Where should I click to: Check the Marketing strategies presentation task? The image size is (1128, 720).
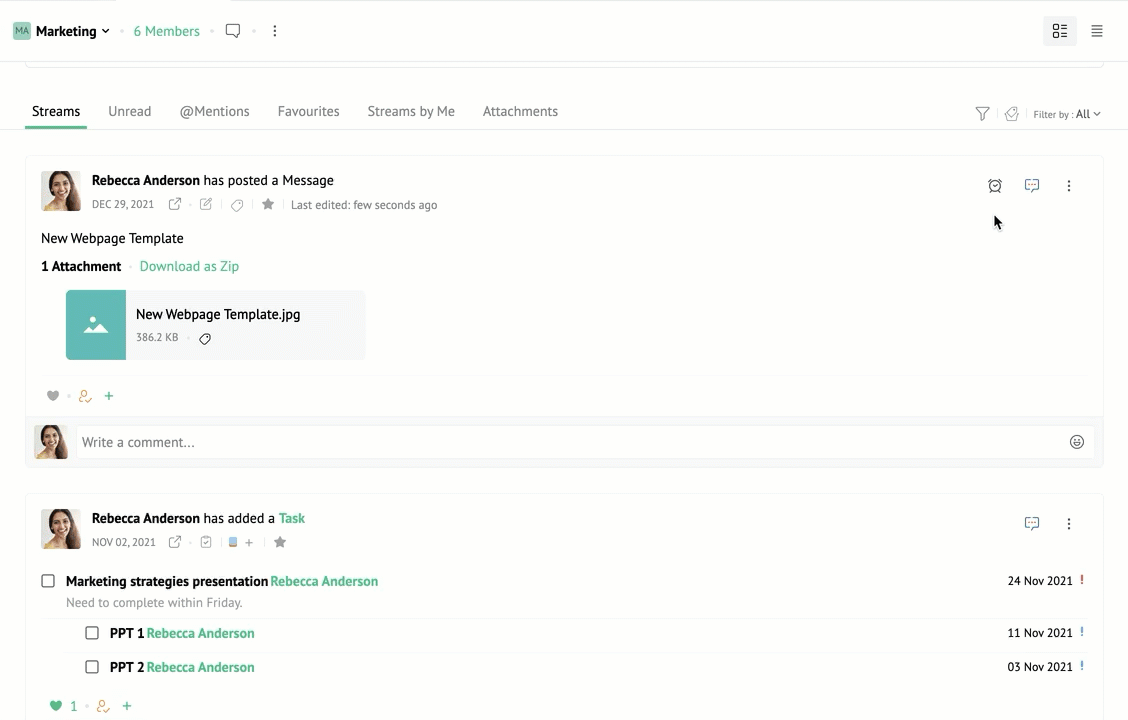click(48, 581)
